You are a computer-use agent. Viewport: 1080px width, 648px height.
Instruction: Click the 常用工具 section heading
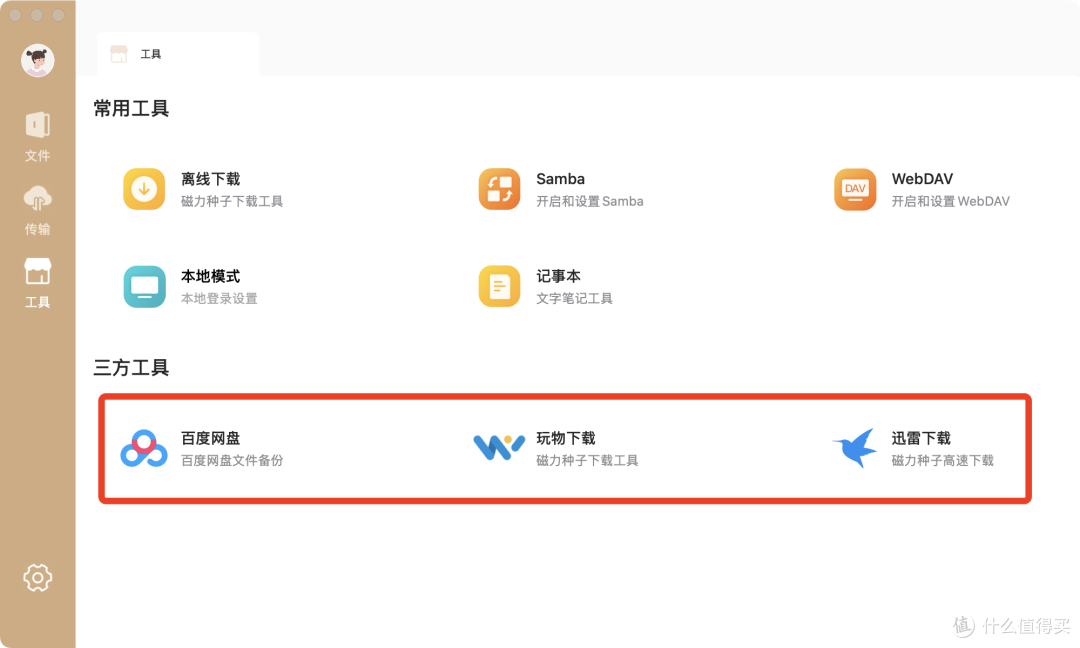coord(131,108)
